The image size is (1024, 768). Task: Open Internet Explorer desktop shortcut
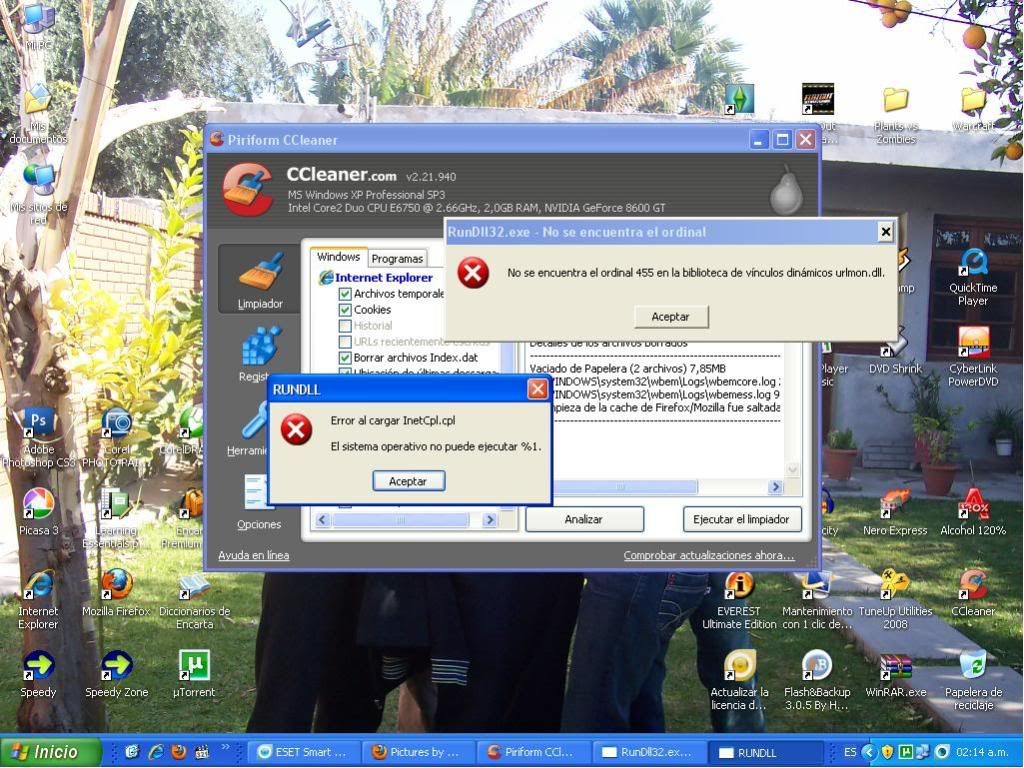[39, 598]
